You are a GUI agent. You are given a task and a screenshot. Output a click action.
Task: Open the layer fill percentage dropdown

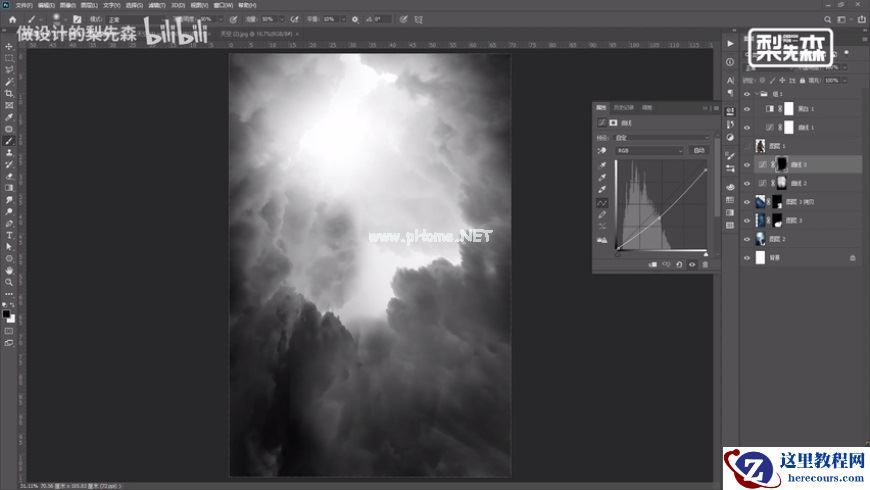(x=844, y=80)
